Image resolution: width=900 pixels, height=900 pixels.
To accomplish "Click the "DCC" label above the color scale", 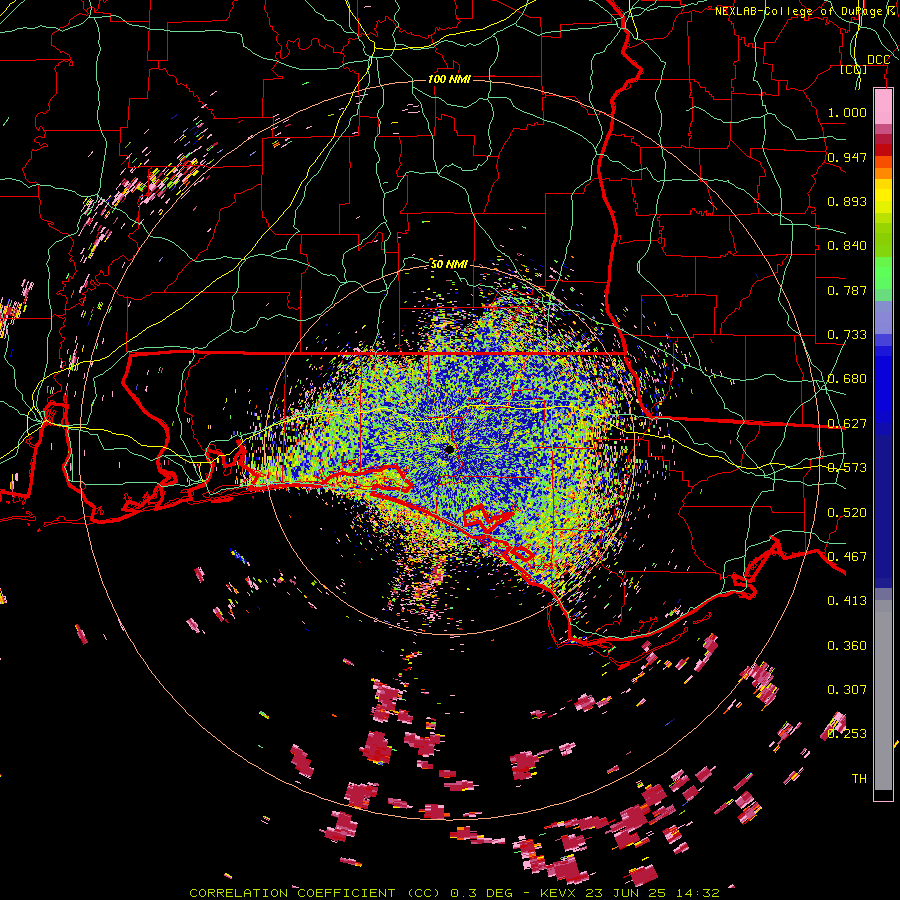I will pos(878,60).
